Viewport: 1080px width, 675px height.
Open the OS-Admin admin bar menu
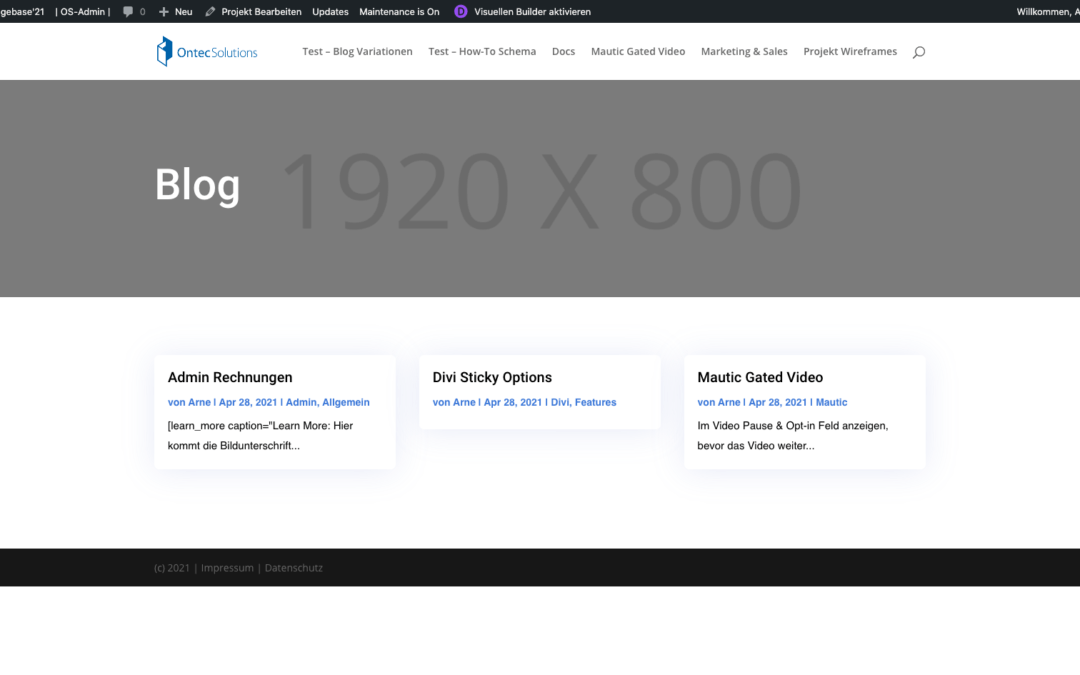point(84,12)
